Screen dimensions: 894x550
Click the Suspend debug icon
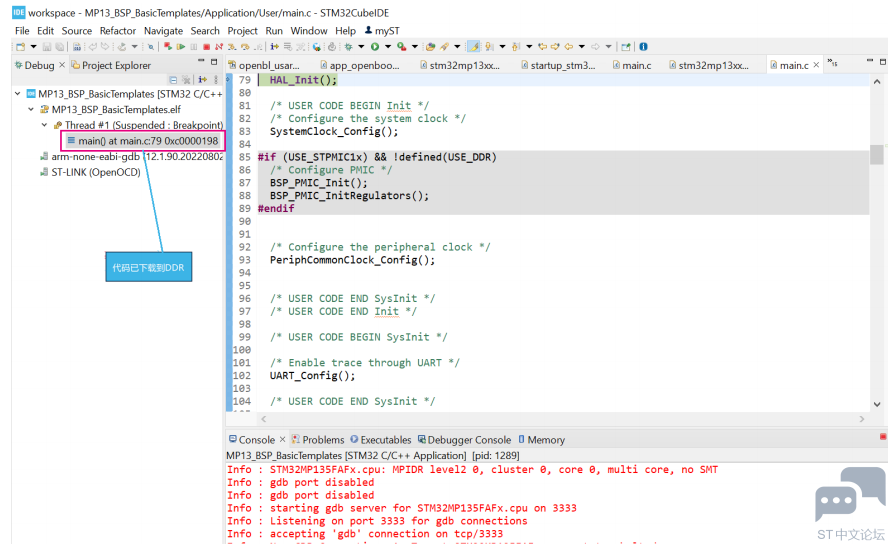[x=194, y=47]
